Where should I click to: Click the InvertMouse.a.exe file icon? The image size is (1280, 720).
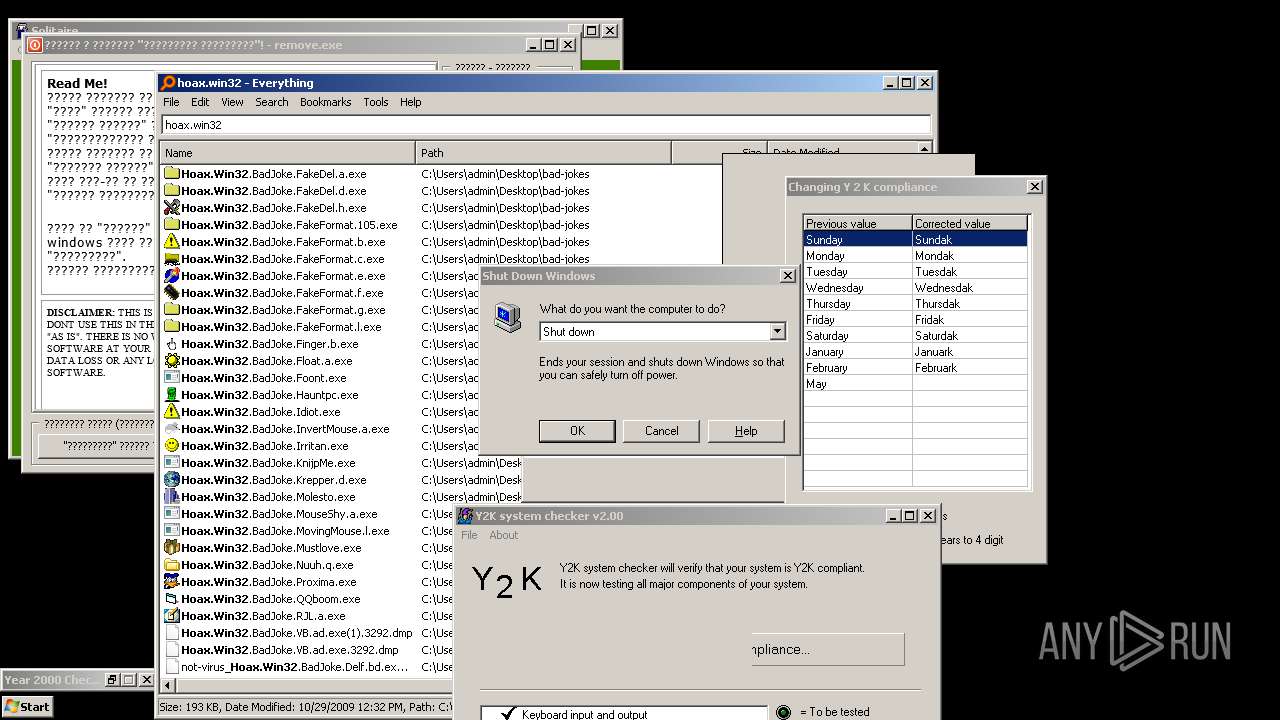(171, 429)
